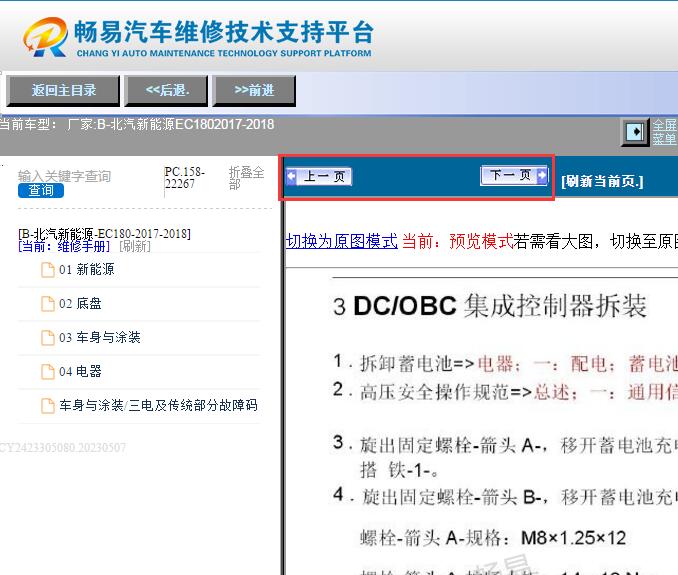
Task: Click the [B-北汽新能源-EC180-2017-2018] heading
Action: [x=104, y=234]
